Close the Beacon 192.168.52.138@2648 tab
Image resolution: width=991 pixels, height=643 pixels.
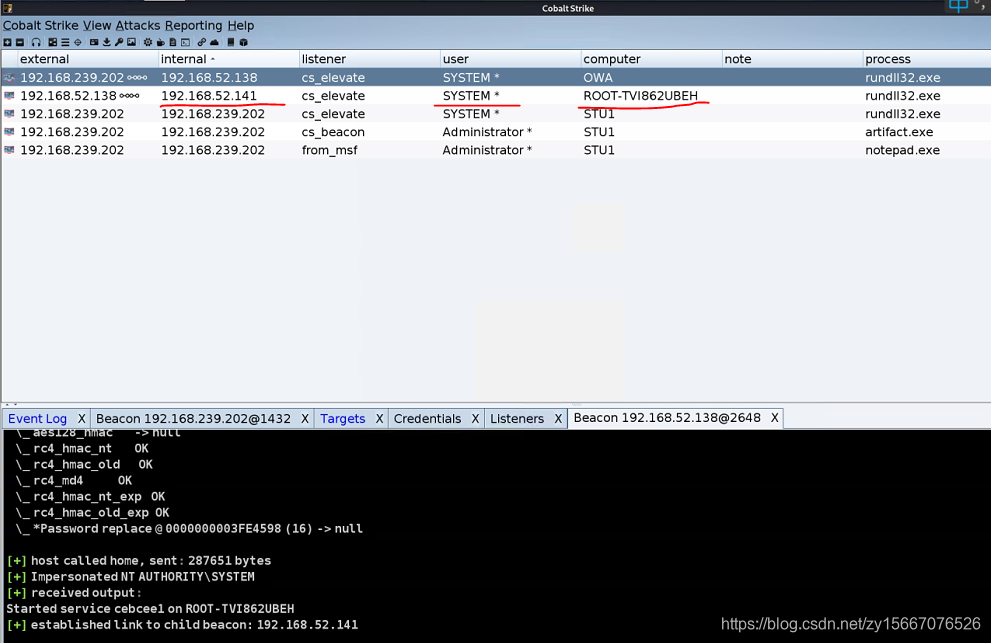click(x=774, y=418)
